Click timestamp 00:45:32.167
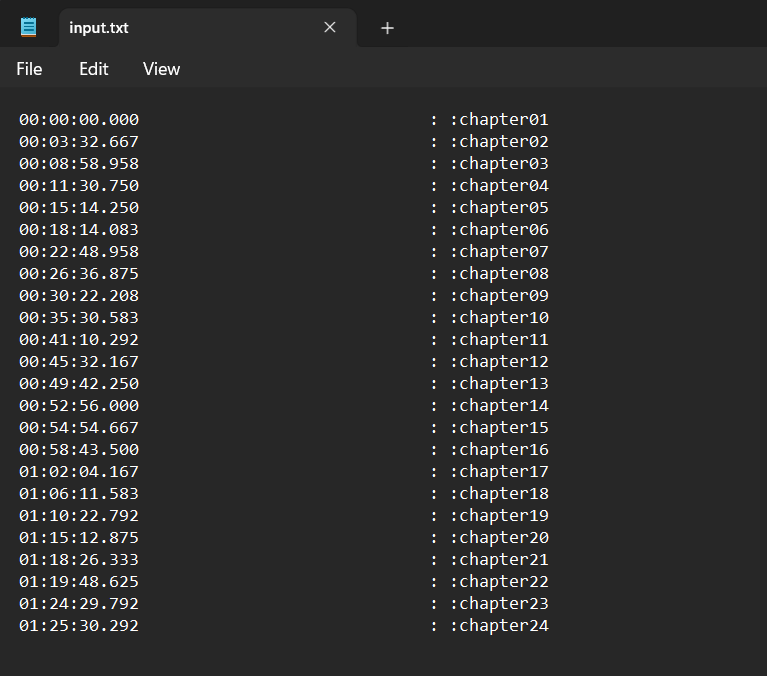767x676 pixels. [x=79, y=361]
